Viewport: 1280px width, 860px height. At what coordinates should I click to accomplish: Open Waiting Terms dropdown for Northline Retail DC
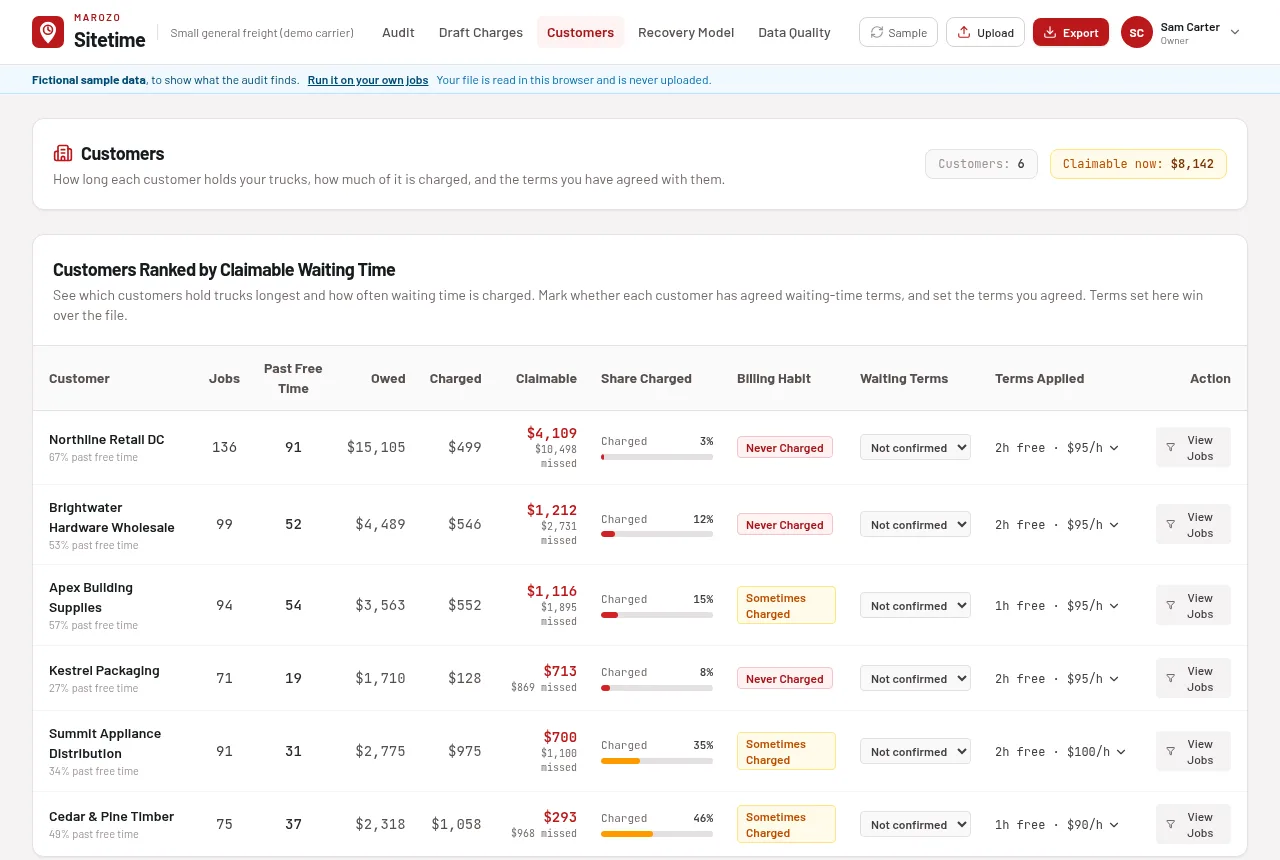(915, 448)
